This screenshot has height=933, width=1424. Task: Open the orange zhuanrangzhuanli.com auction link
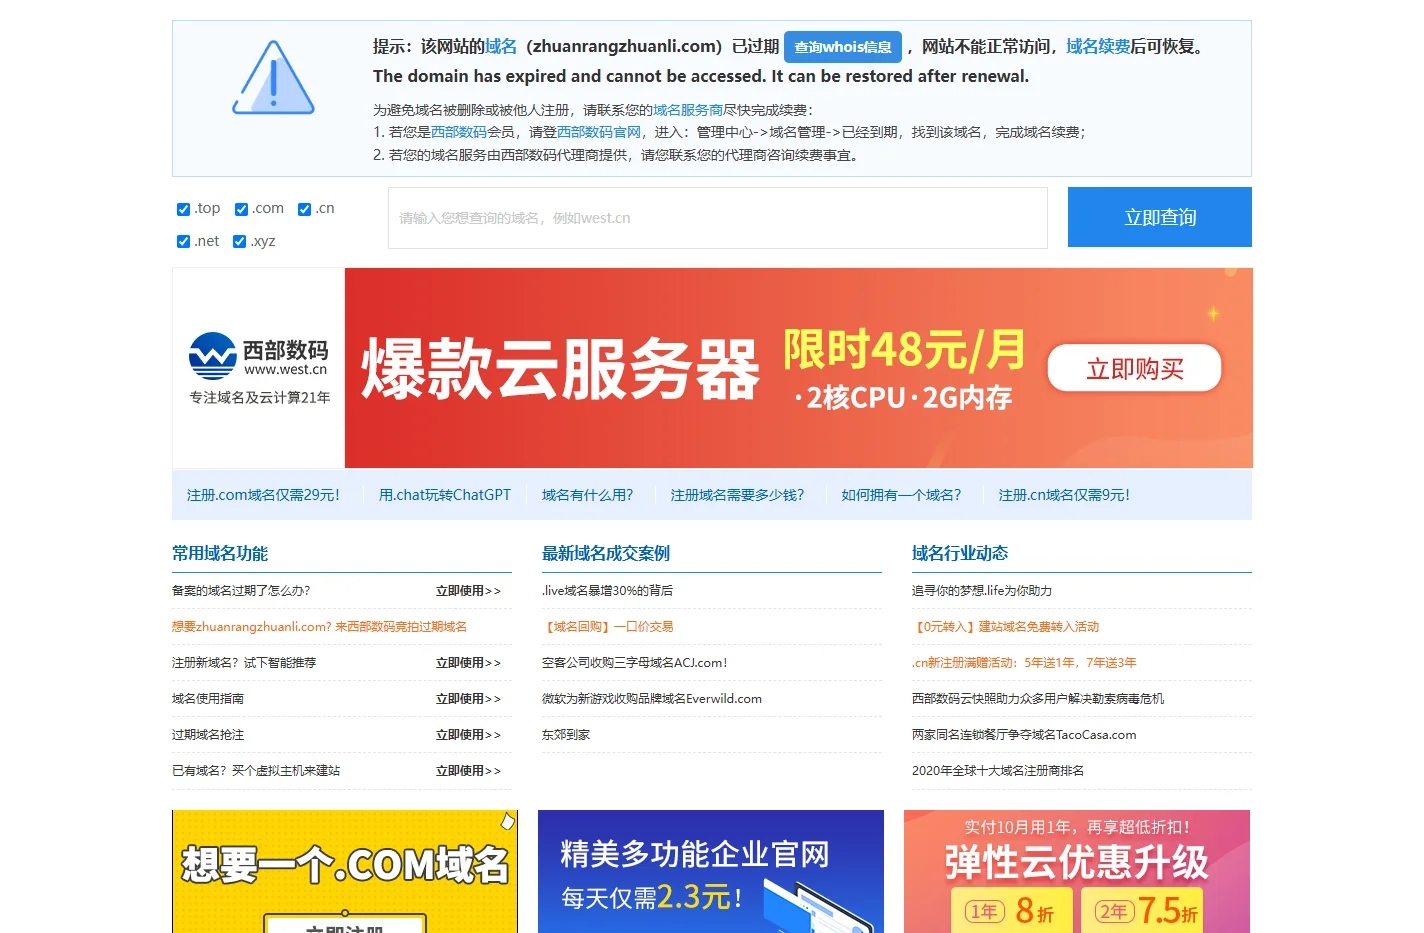click(x=319, y=627)
